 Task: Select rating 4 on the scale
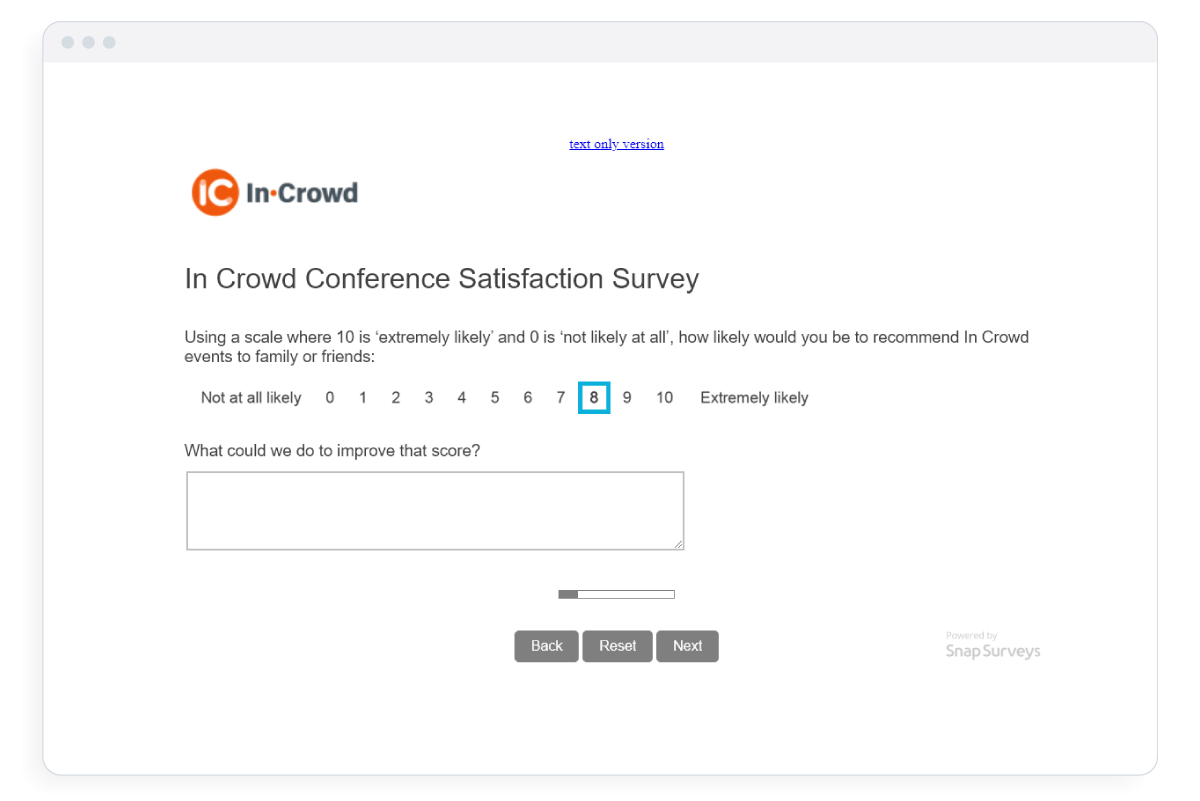462,398
